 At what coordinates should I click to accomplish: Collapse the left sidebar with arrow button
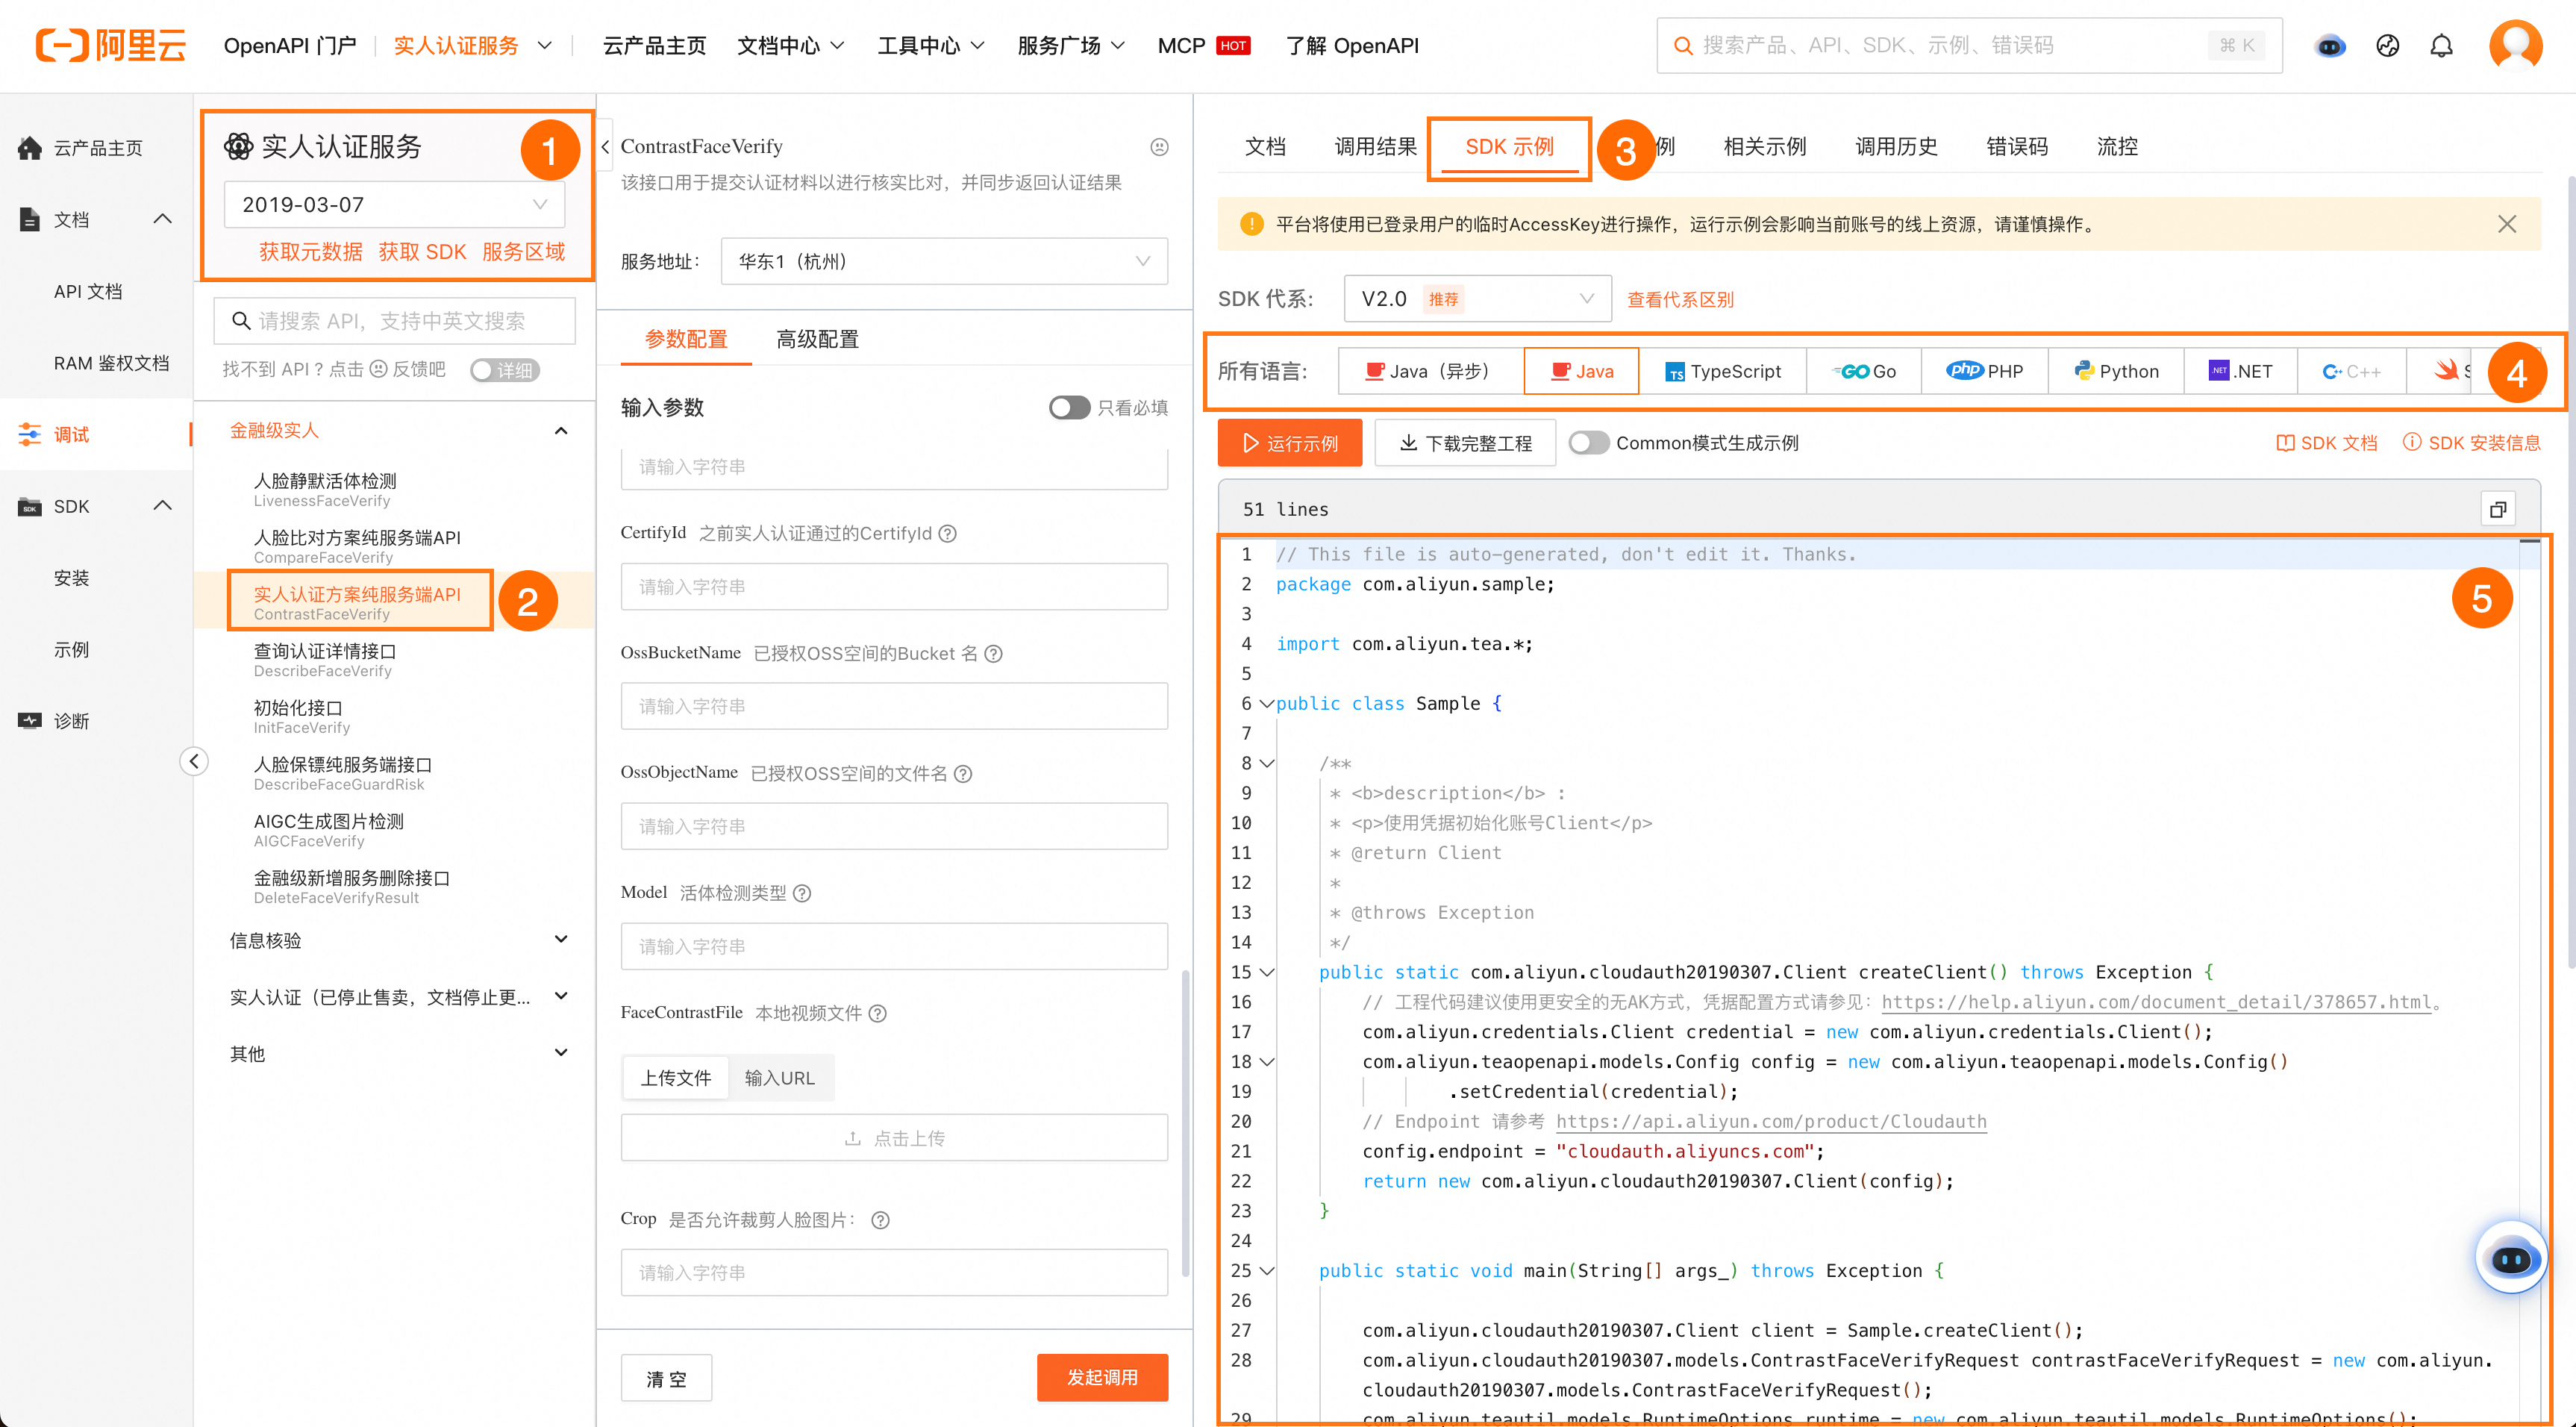[194, 761]
